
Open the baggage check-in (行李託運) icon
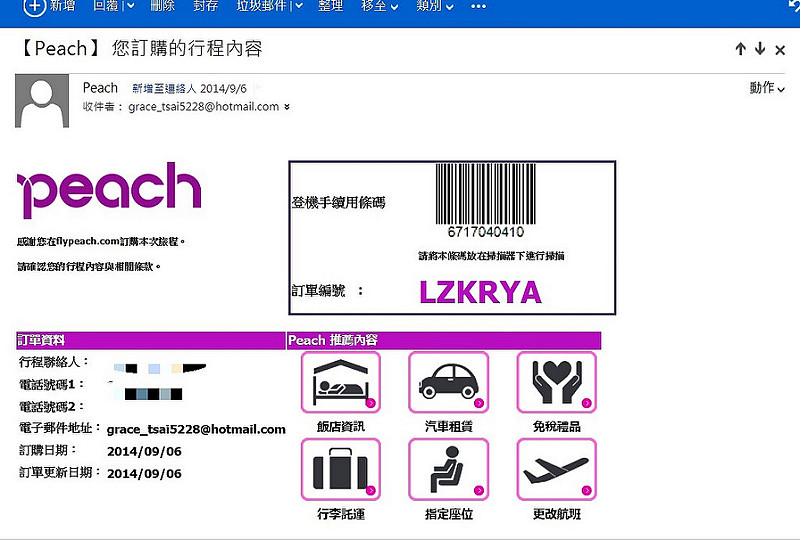[341, 469]
